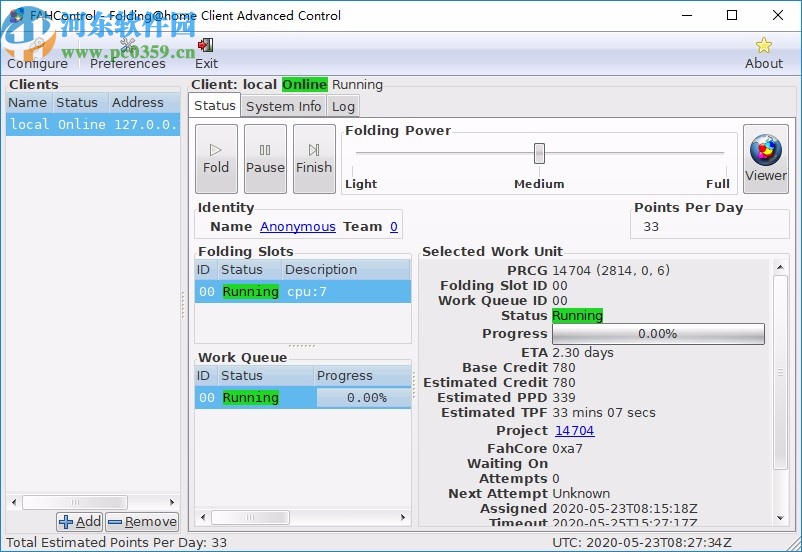Click Clients list scroll right arrow
This screenshot has height=552, width=802.
(172, 502)
